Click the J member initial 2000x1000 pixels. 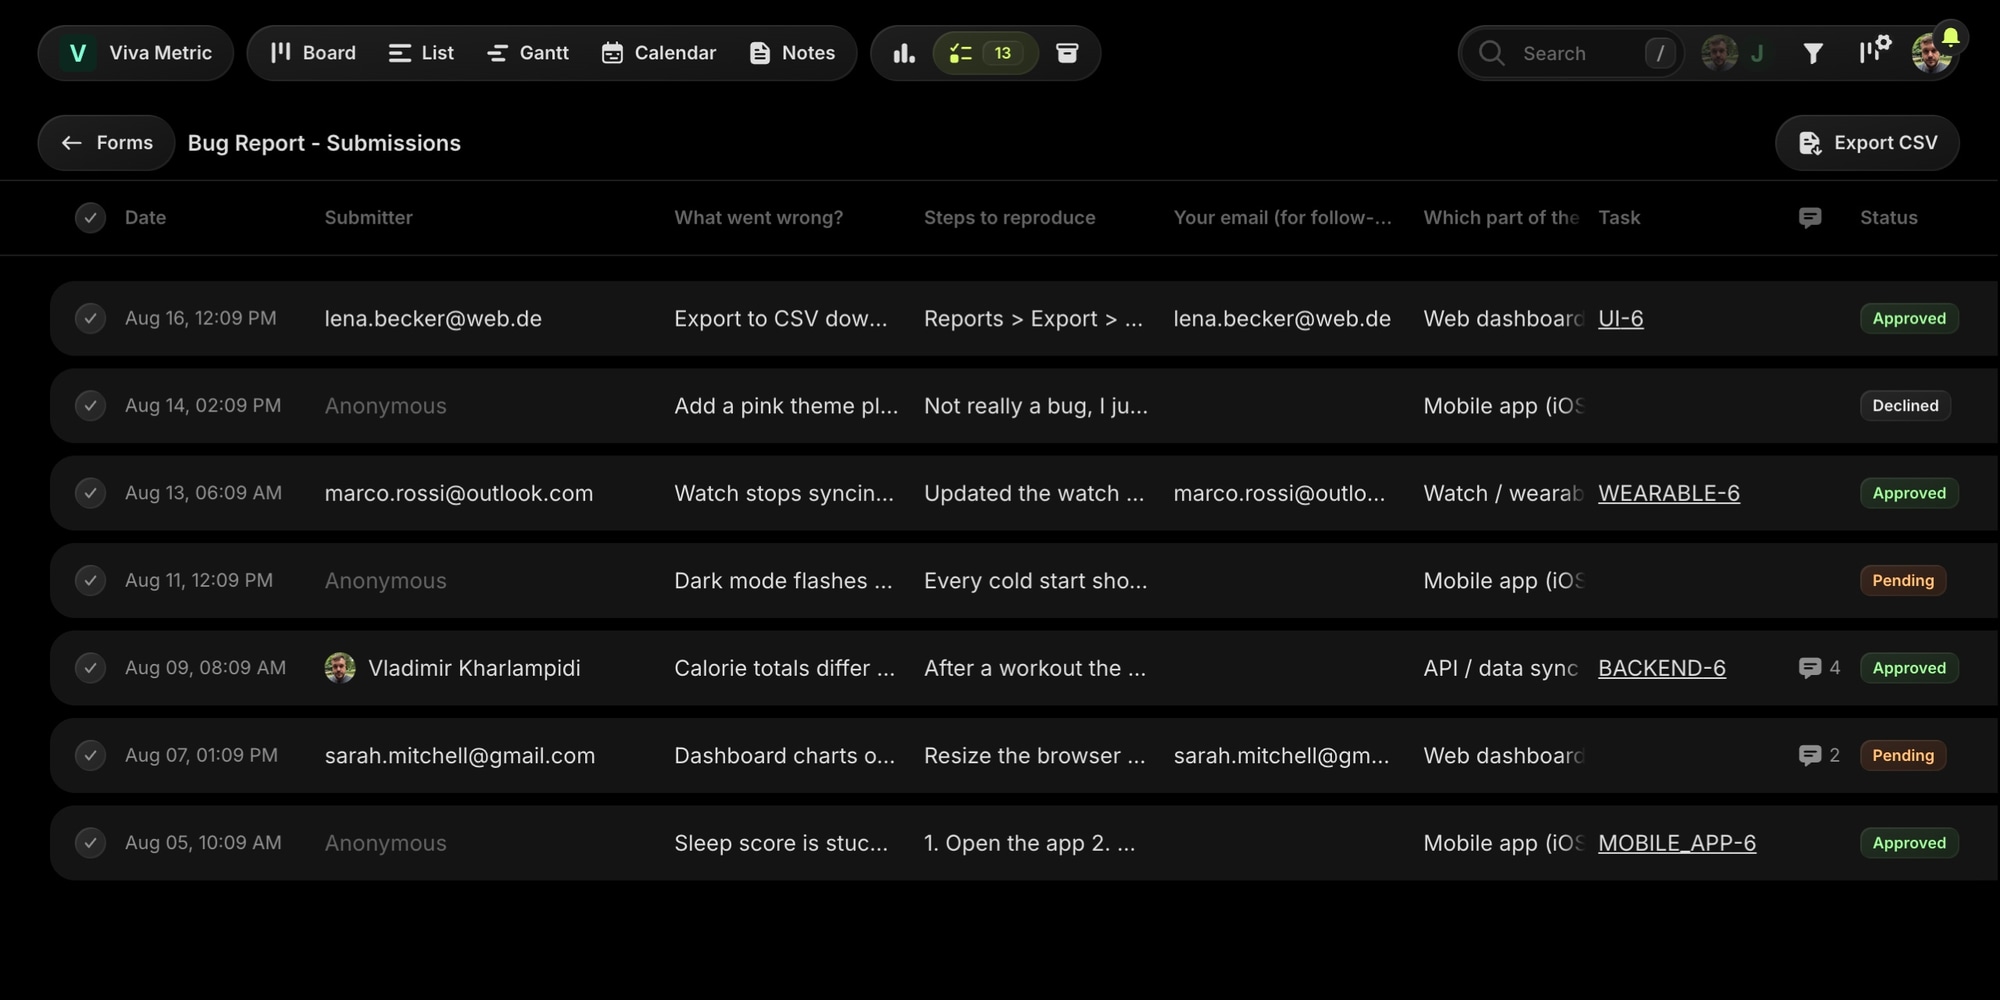coord(1757,53)
